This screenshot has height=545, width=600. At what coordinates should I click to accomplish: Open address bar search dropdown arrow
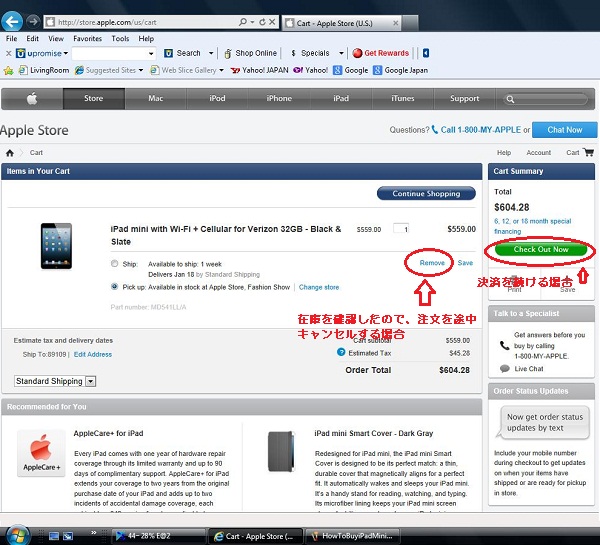252,22
